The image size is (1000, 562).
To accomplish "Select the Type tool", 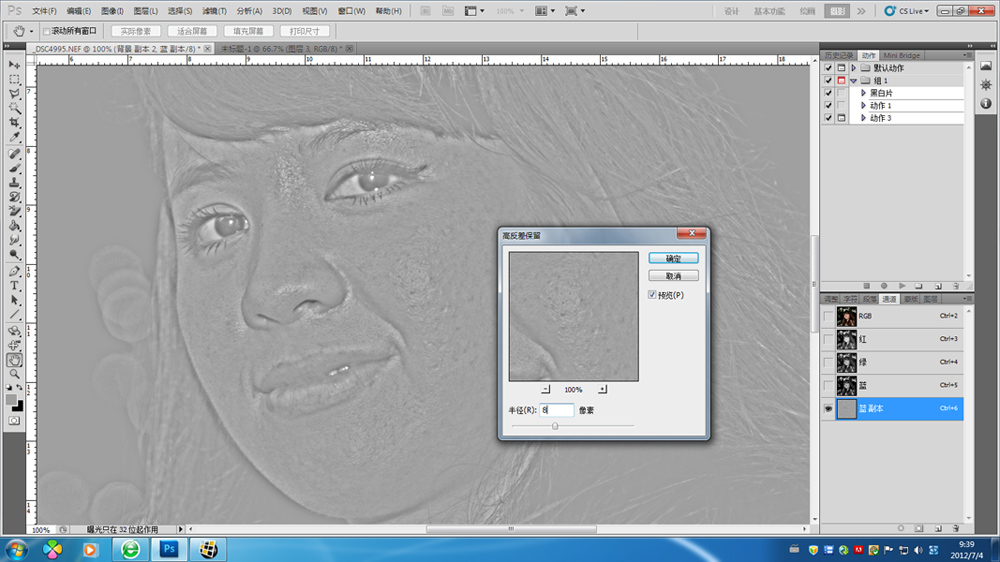I will pyautogui.click(x=15, y=285).
